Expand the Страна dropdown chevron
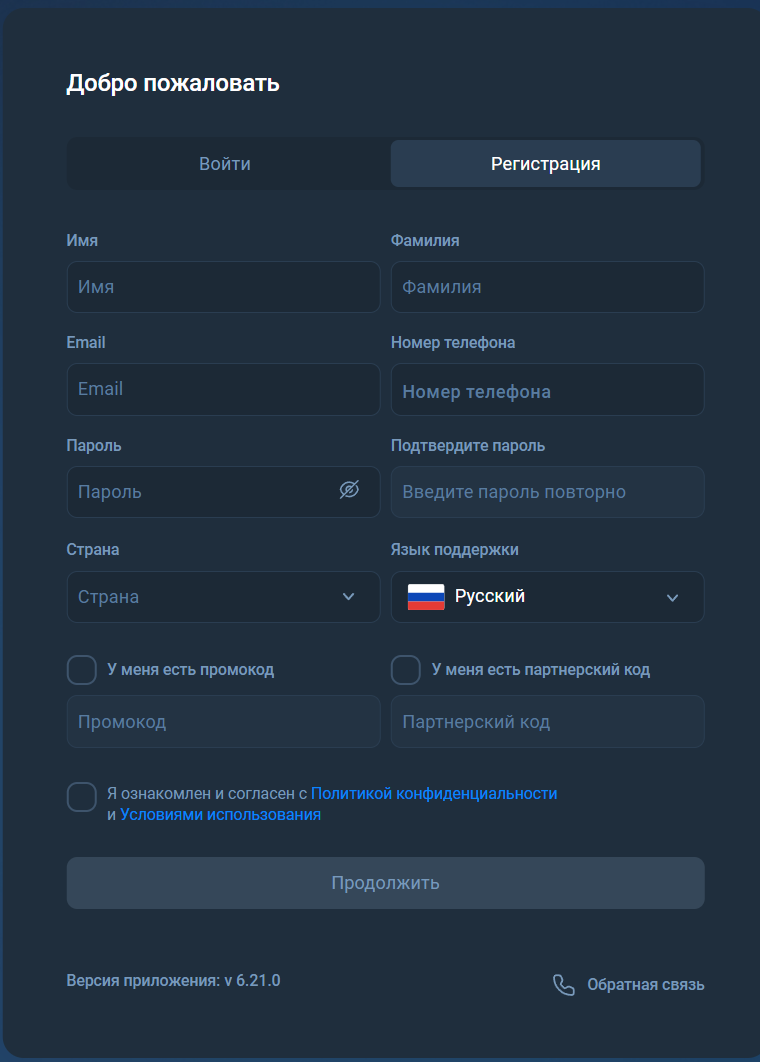 click(348, 597)
